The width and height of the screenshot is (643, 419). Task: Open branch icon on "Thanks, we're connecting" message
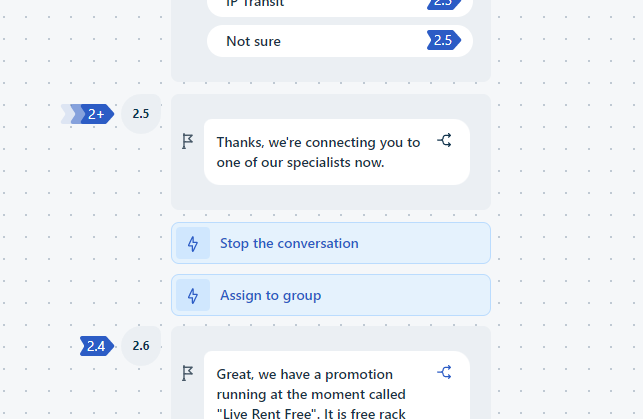click(x=445, y=140)
